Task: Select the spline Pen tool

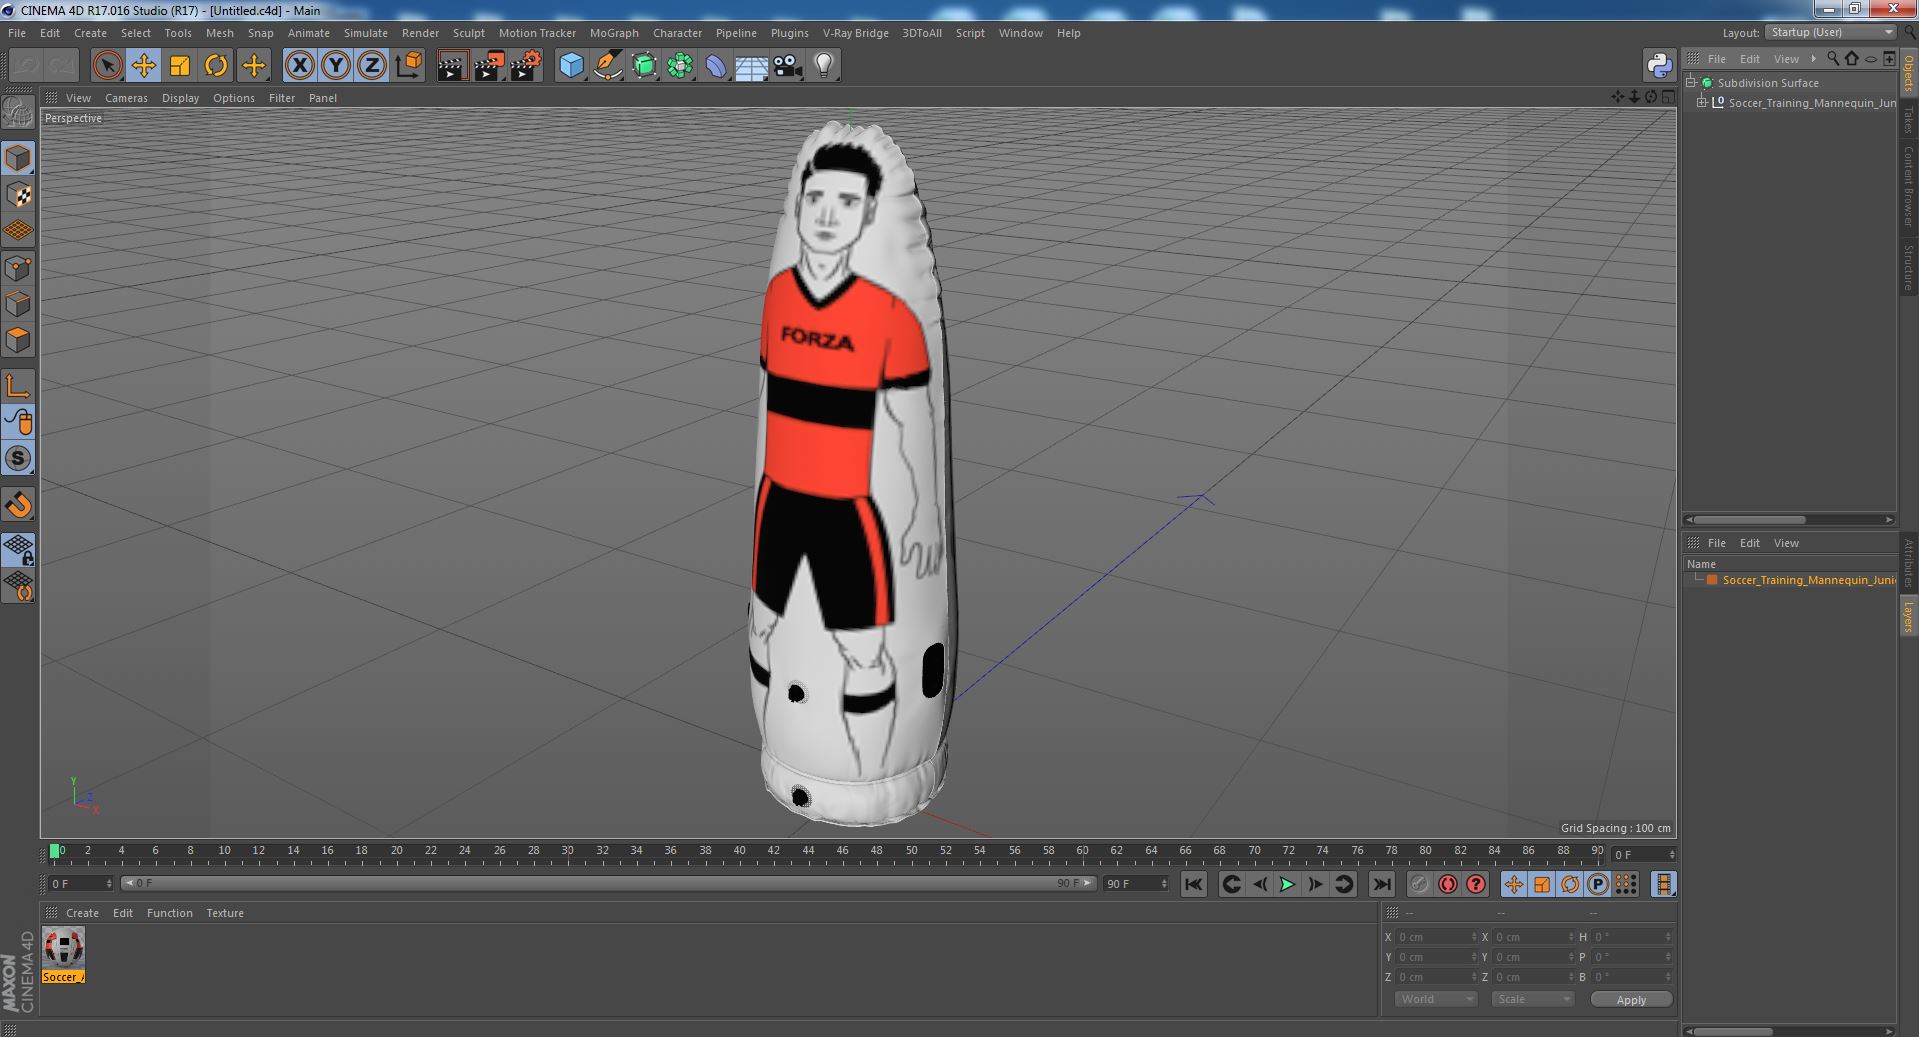Action: pyautogui.click(x=607, y=66)
